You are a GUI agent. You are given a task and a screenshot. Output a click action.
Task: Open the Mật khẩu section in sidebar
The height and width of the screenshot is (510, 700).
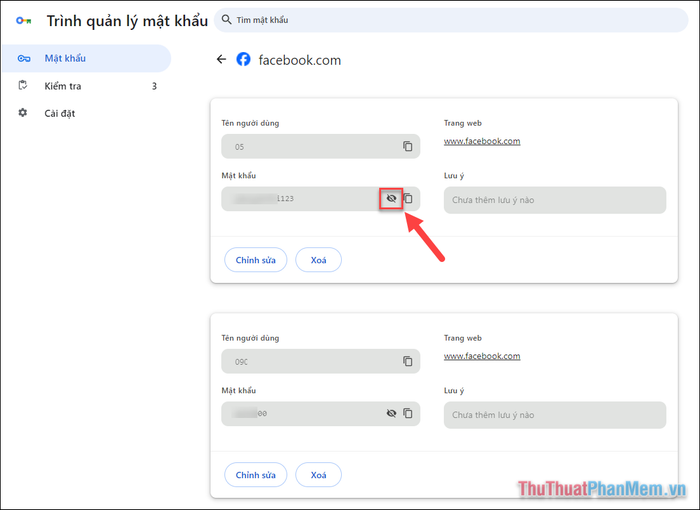point(65,58)
